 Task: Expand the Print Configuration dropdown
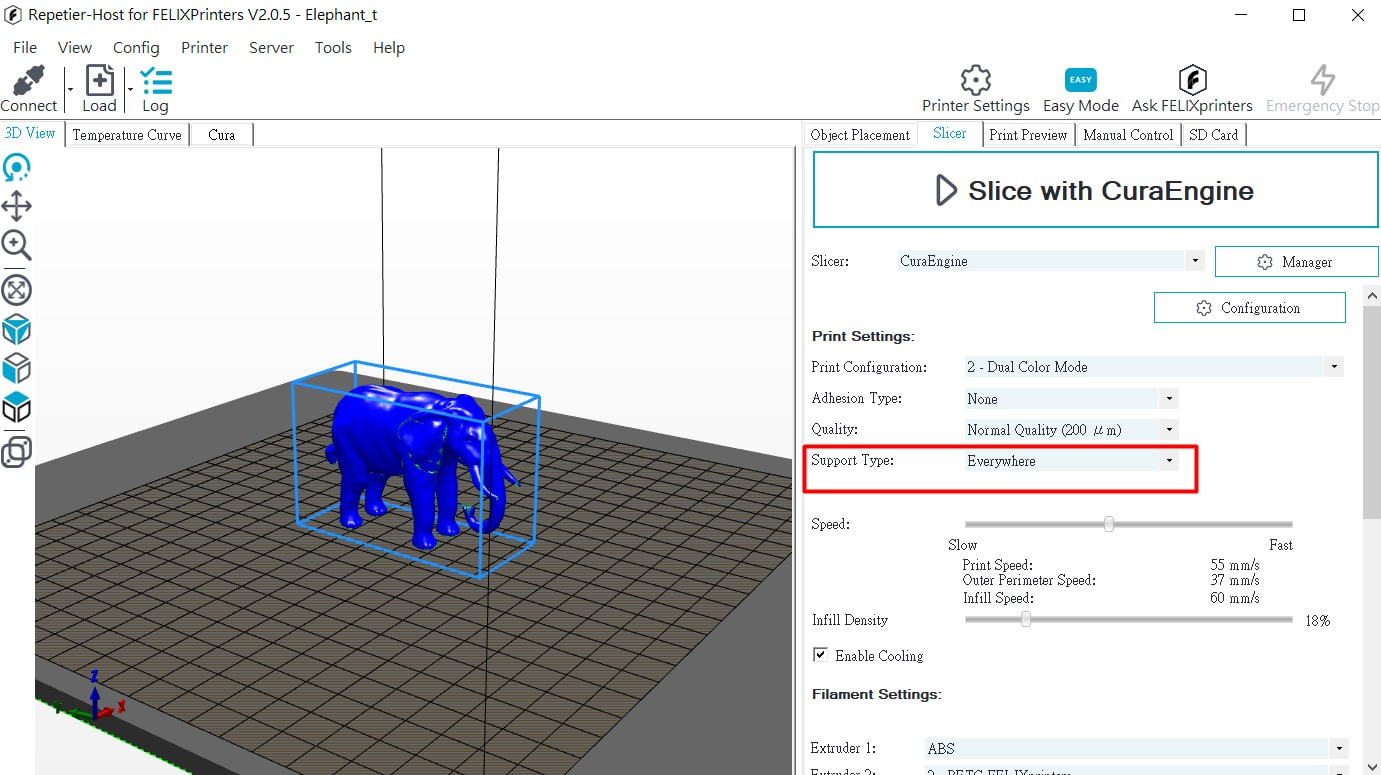click(1334, 367)
